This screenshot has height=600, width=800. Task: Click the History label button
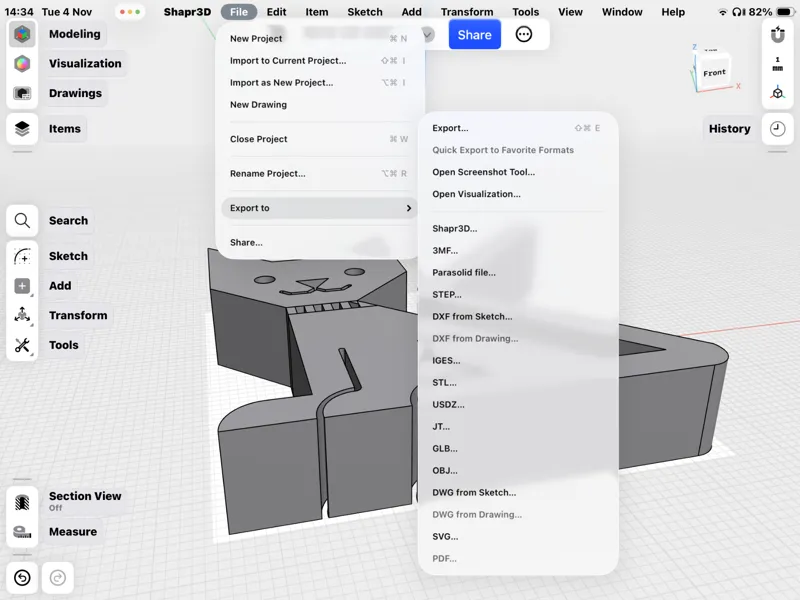coord(730,129)
